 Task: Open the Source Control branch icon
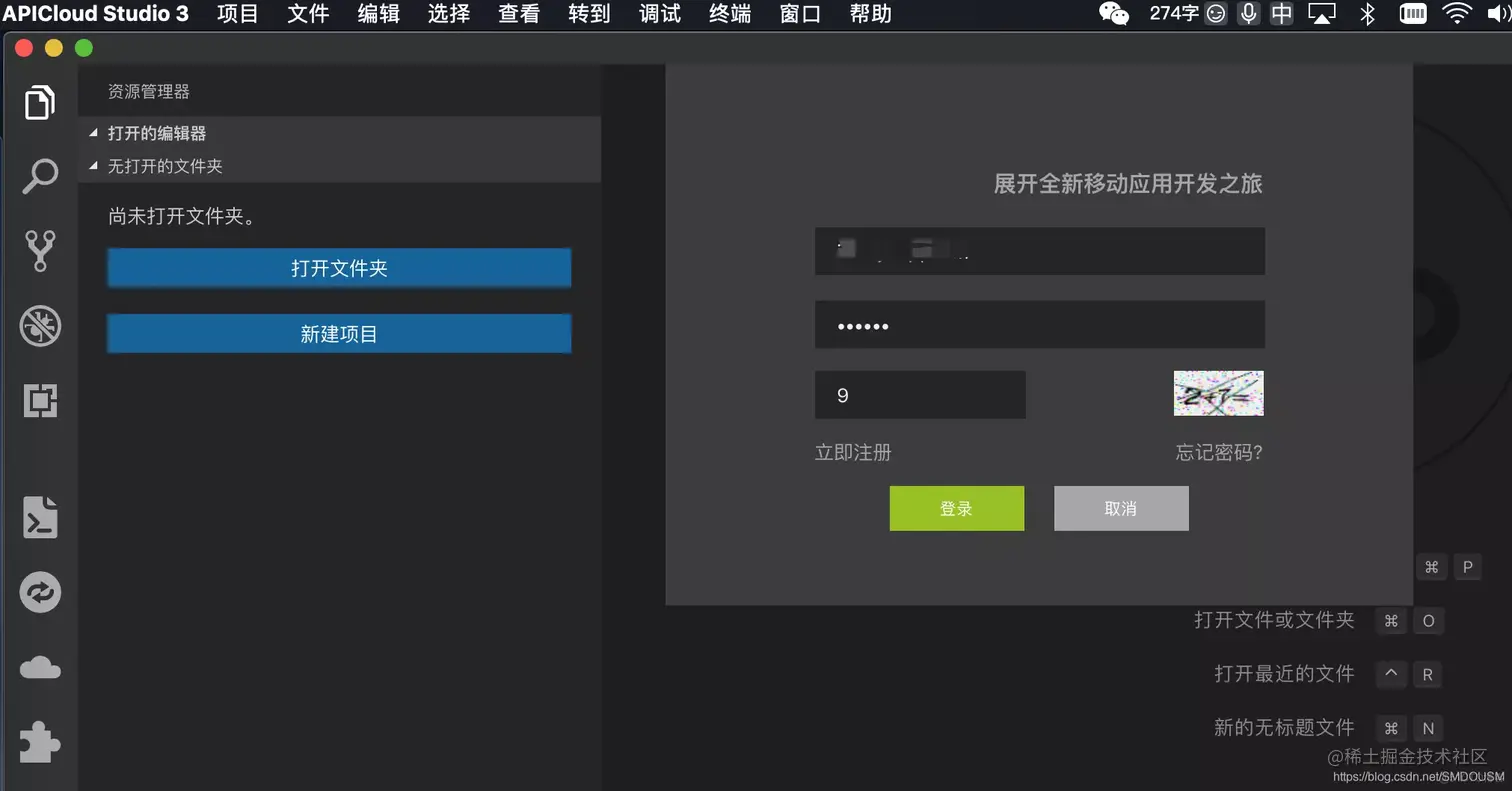[40, 251]
